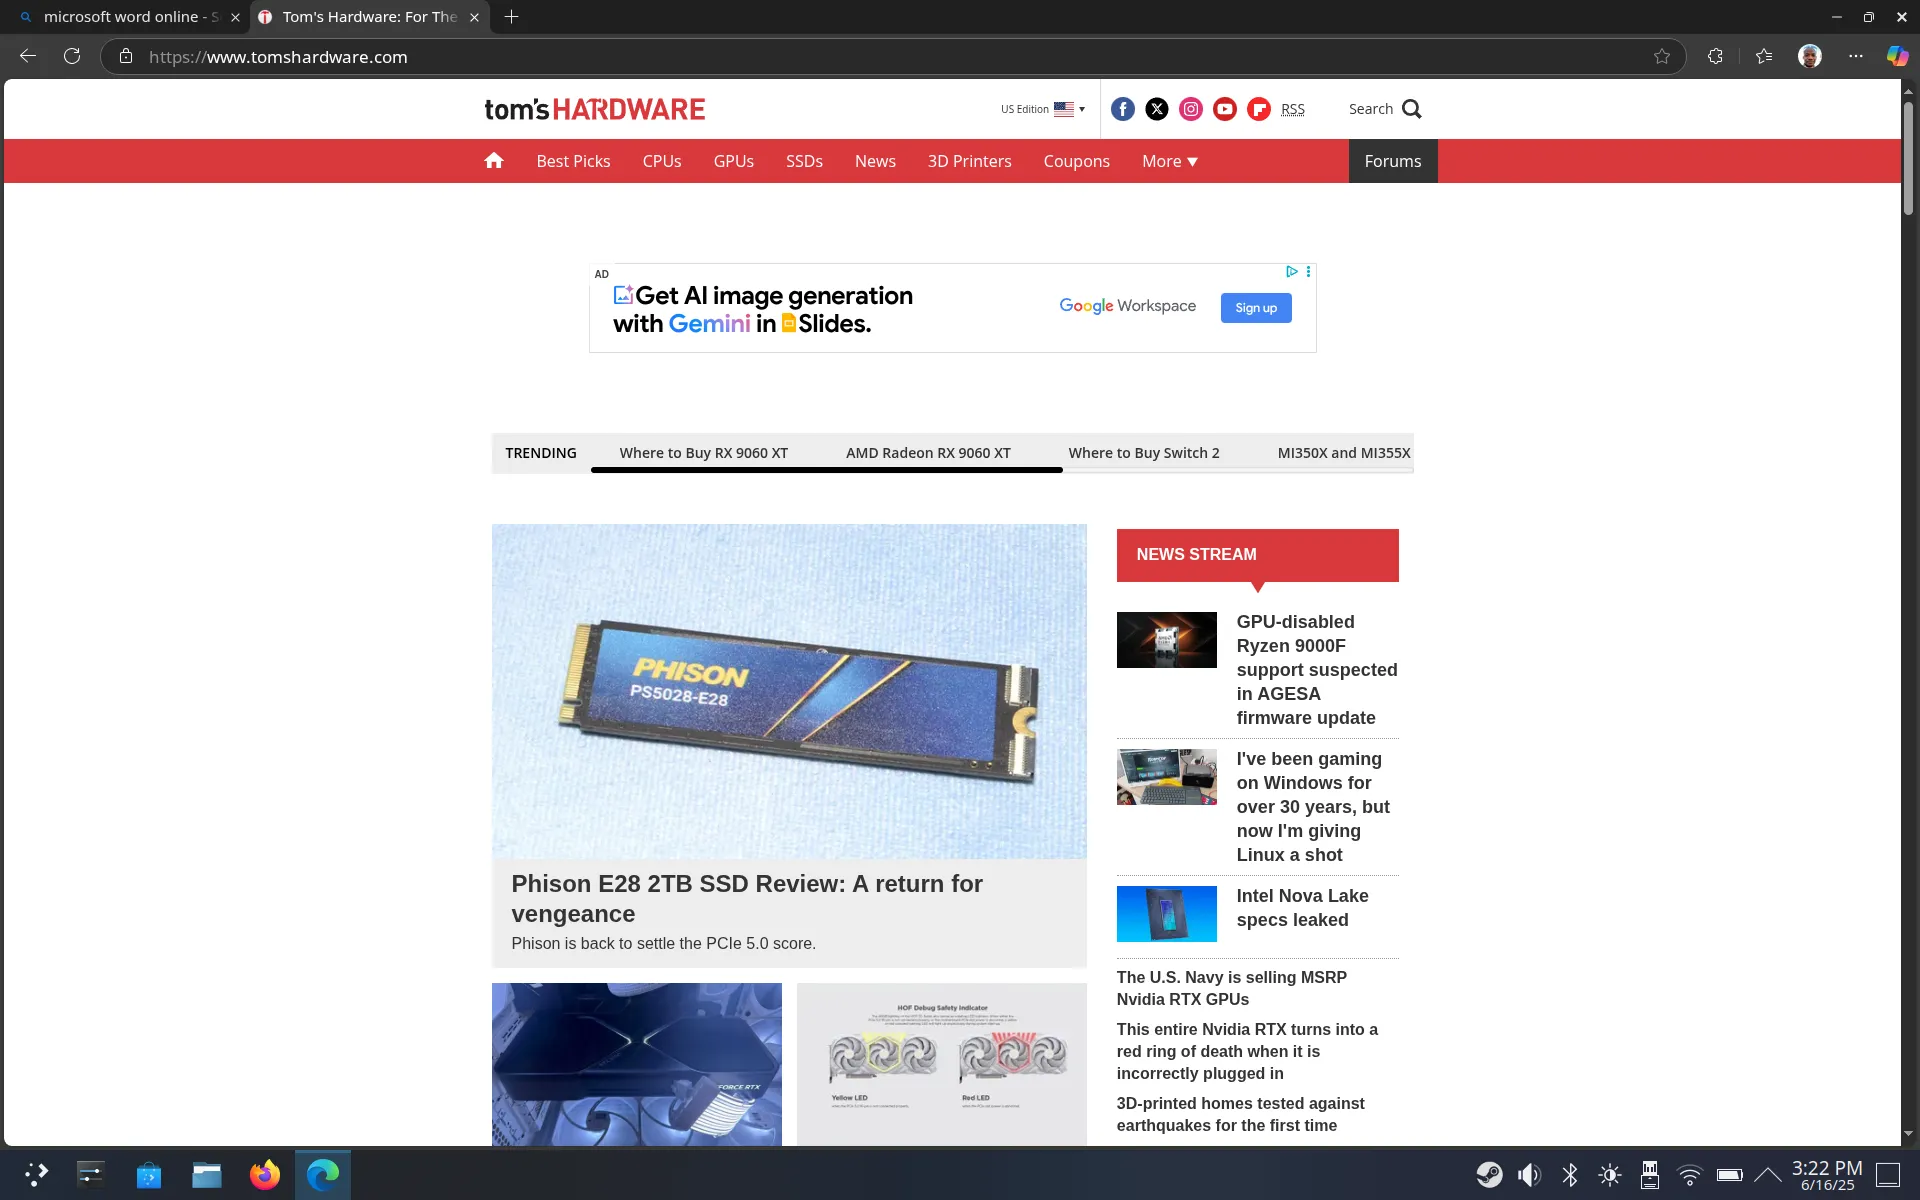1920x1200 pixels.
Task: Expand the US Edition region dropdown
Action: tap(1043, 109)
